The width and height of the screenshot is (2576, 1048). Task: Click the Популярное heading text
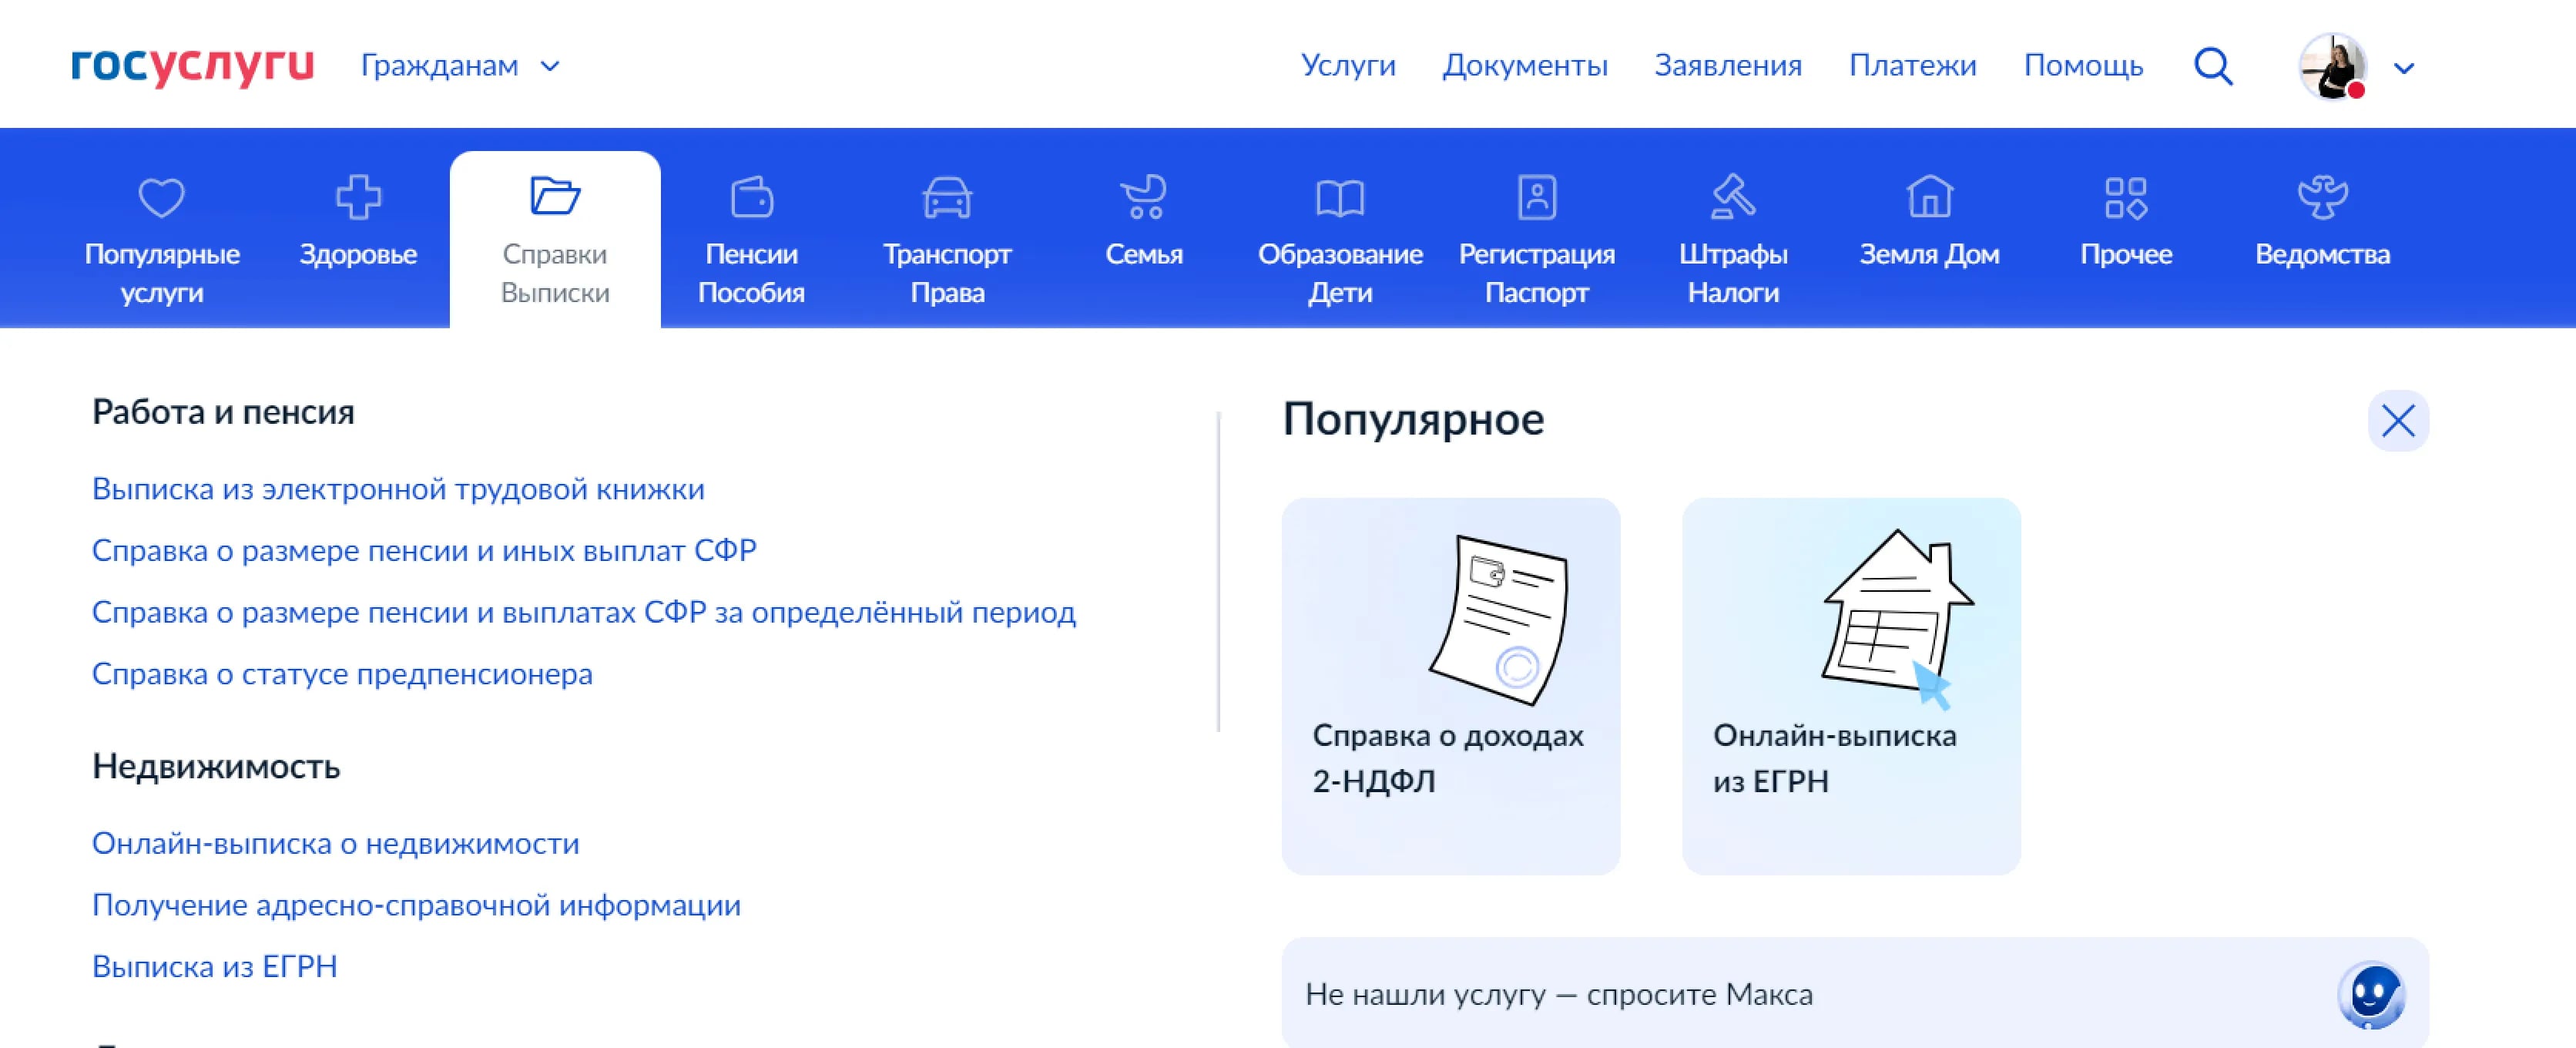[x=1413, y=419]
